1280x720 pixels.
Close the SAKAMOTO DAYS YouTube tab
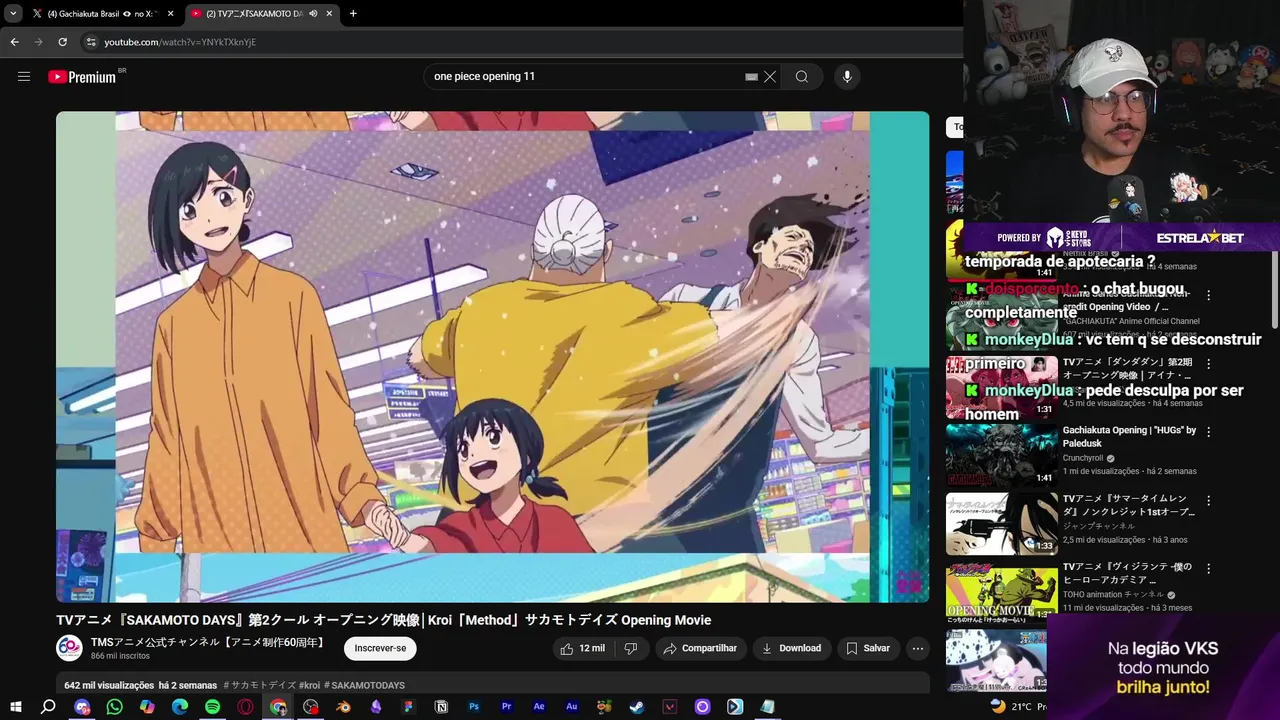click(329, 14)
